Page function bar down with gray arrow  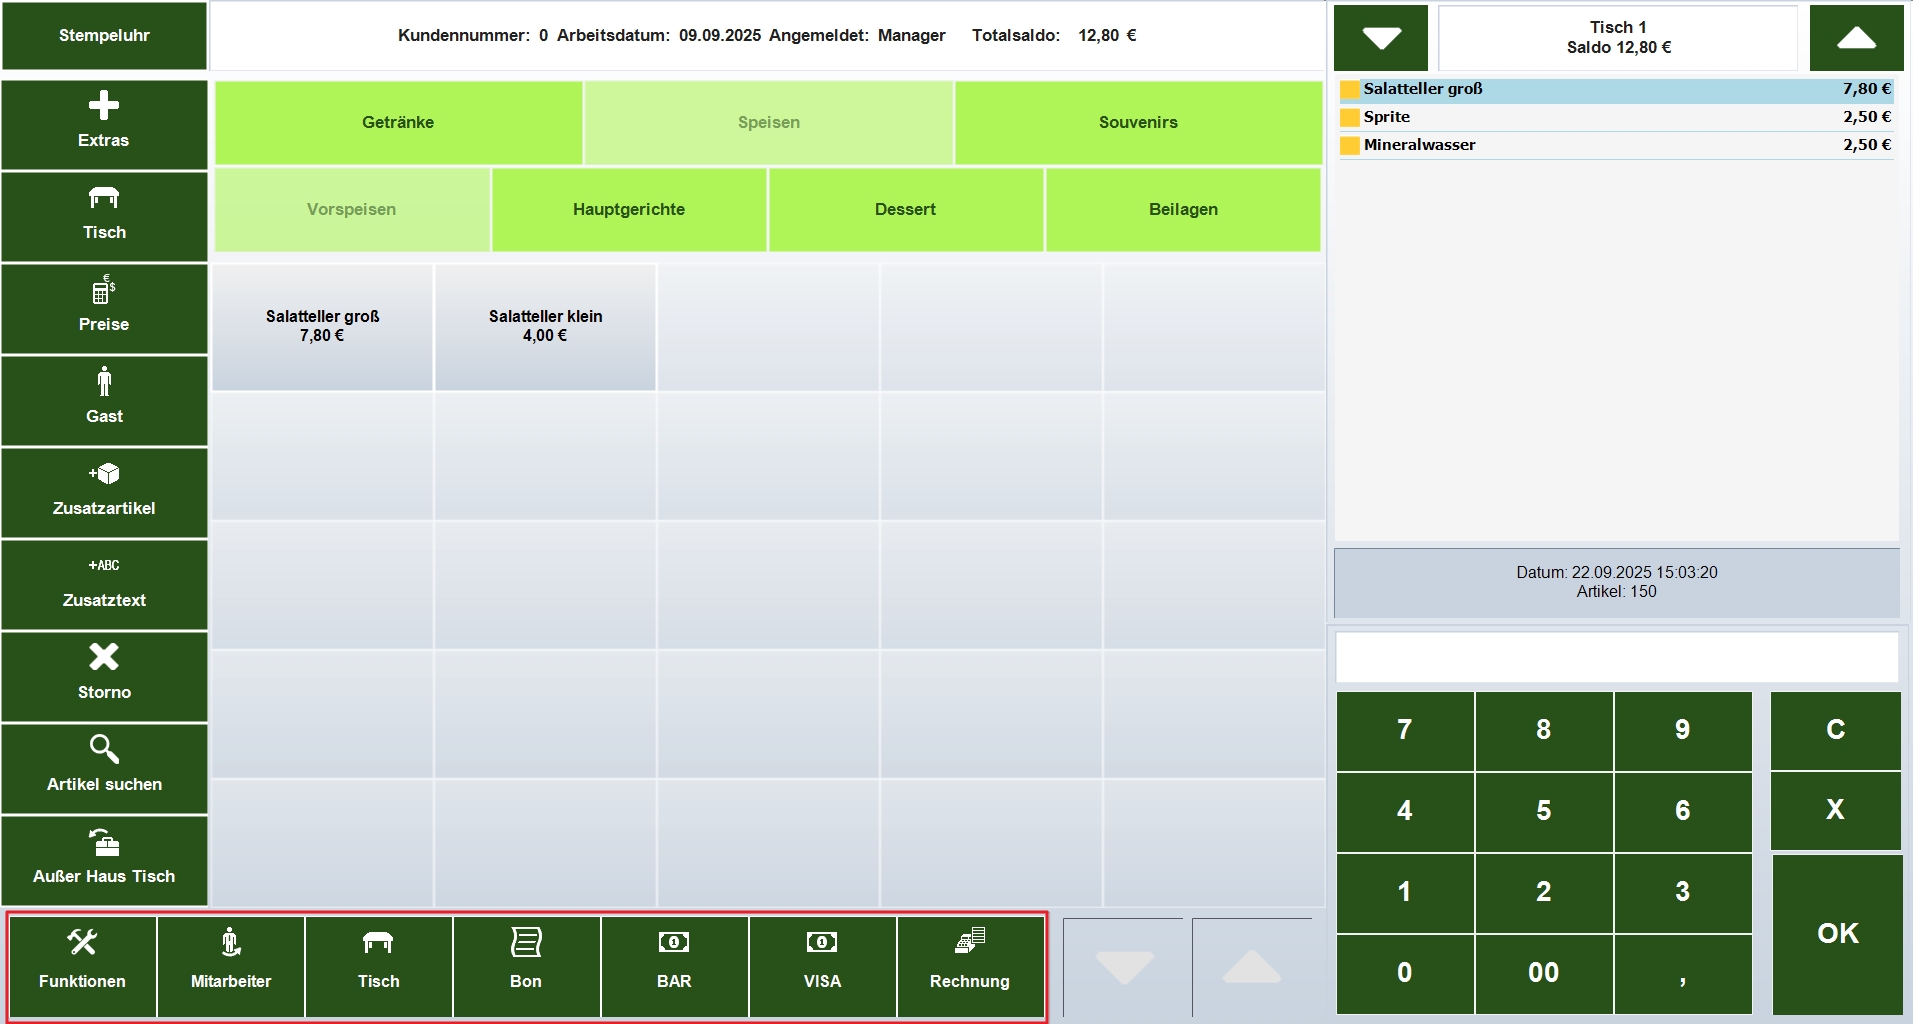[1124, 967]
